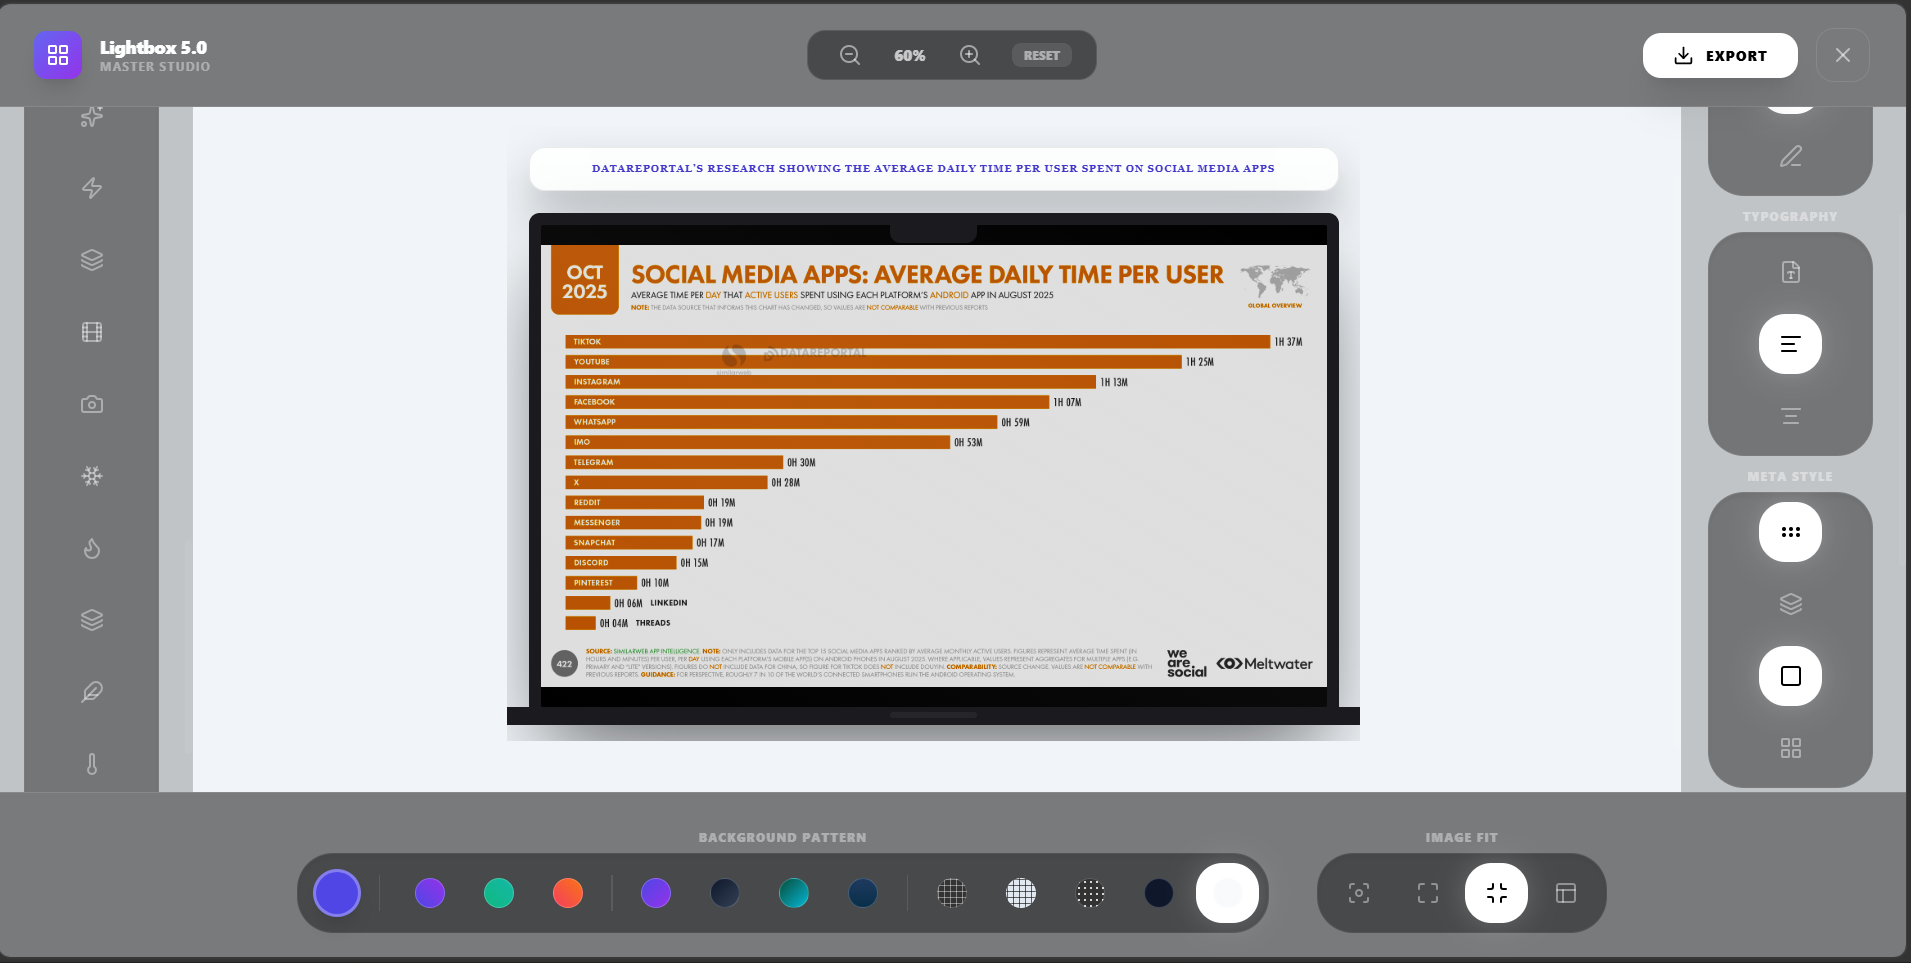The image size is (1911, 963).
Task: Set image fit to expand corners icon
Action: click(x=1428, y=893)
